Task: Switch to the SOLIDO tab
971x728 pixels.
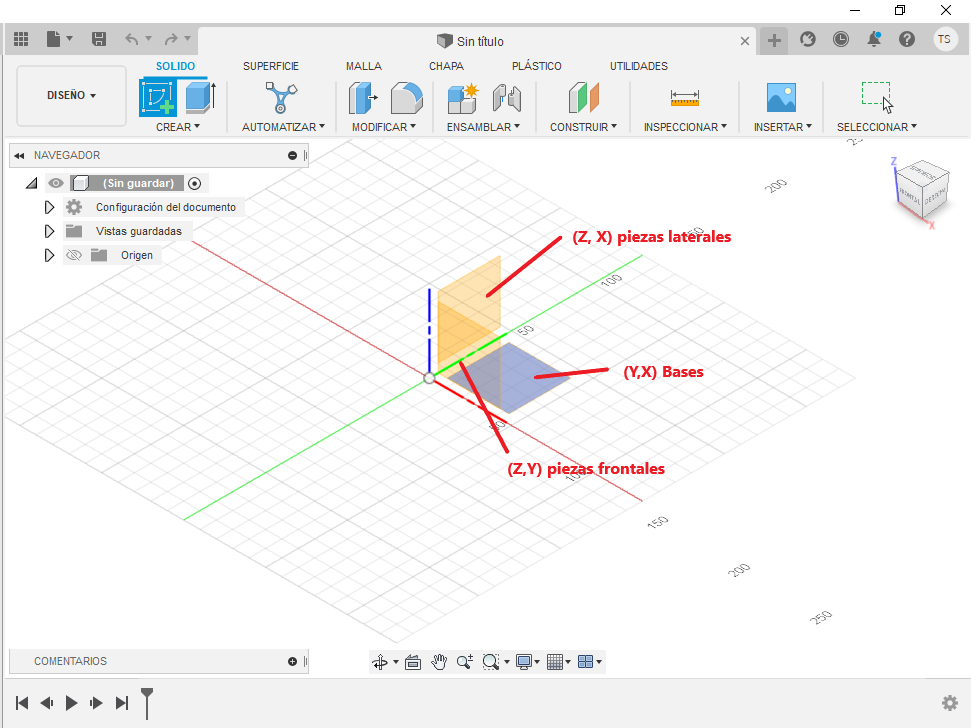Action: 175,66
